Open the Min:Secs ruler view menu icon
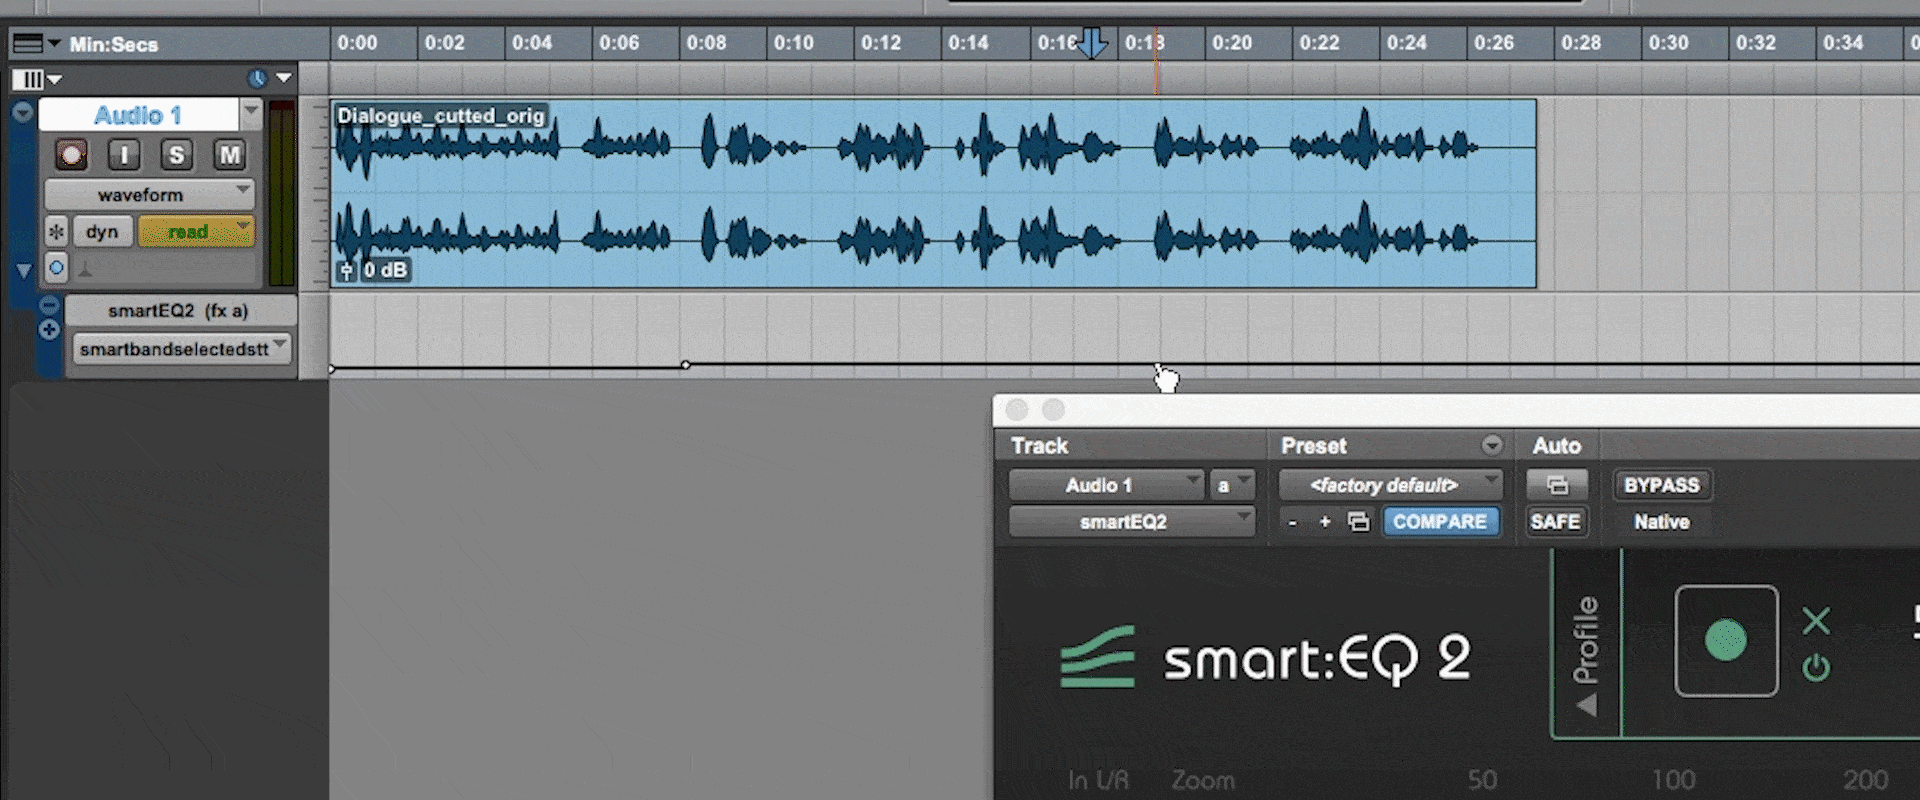The width and height of the screenshot is (1920, 800). [28, 43]
